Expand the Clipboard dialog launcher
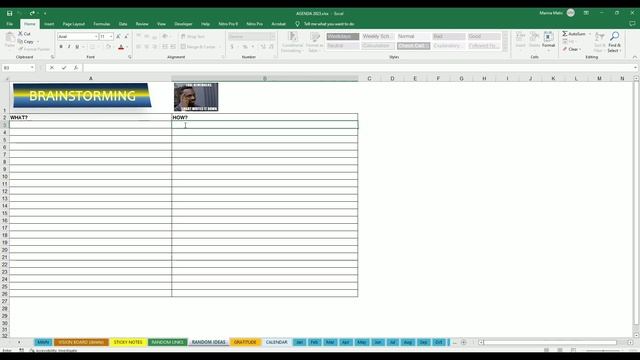640x360 pixels. 52,57
